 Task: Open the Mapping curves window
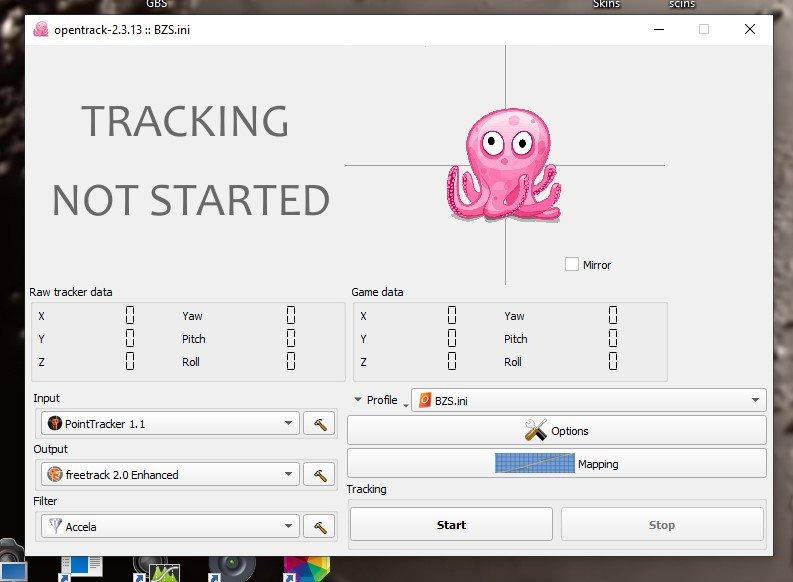point(557,464)
